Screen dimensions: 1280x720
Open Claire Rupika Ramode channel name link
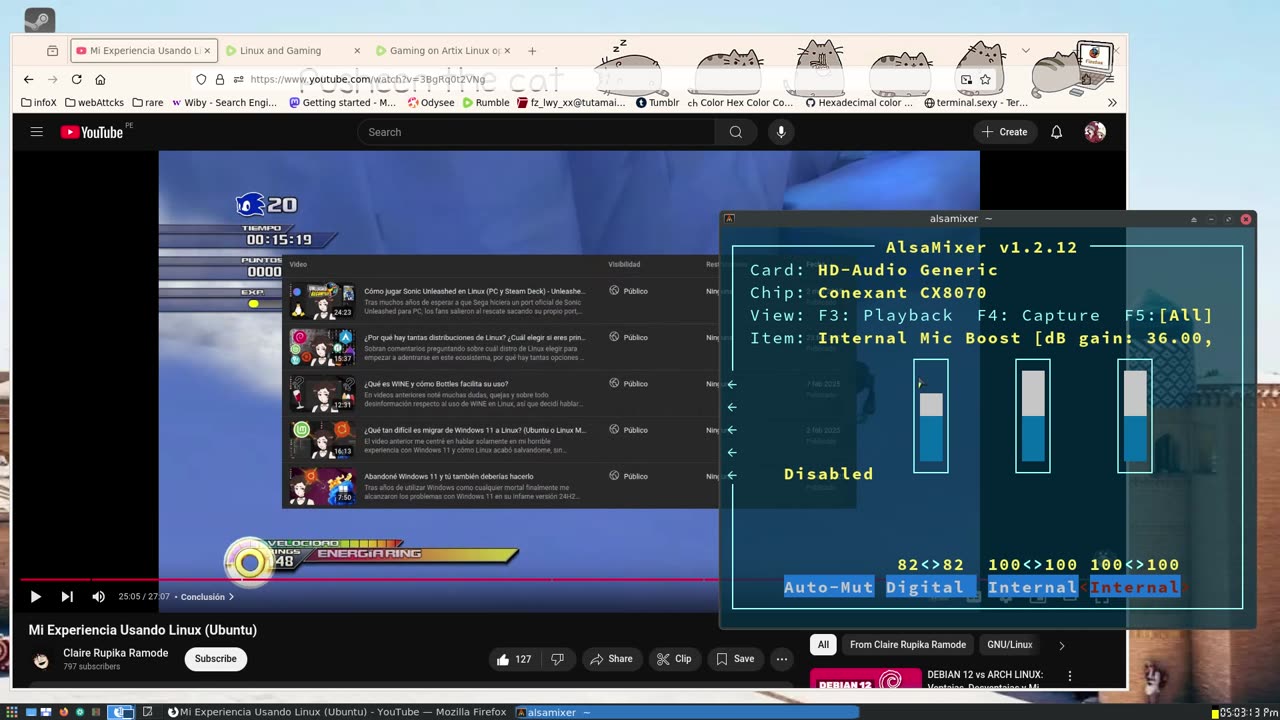[x=116, y=653]
